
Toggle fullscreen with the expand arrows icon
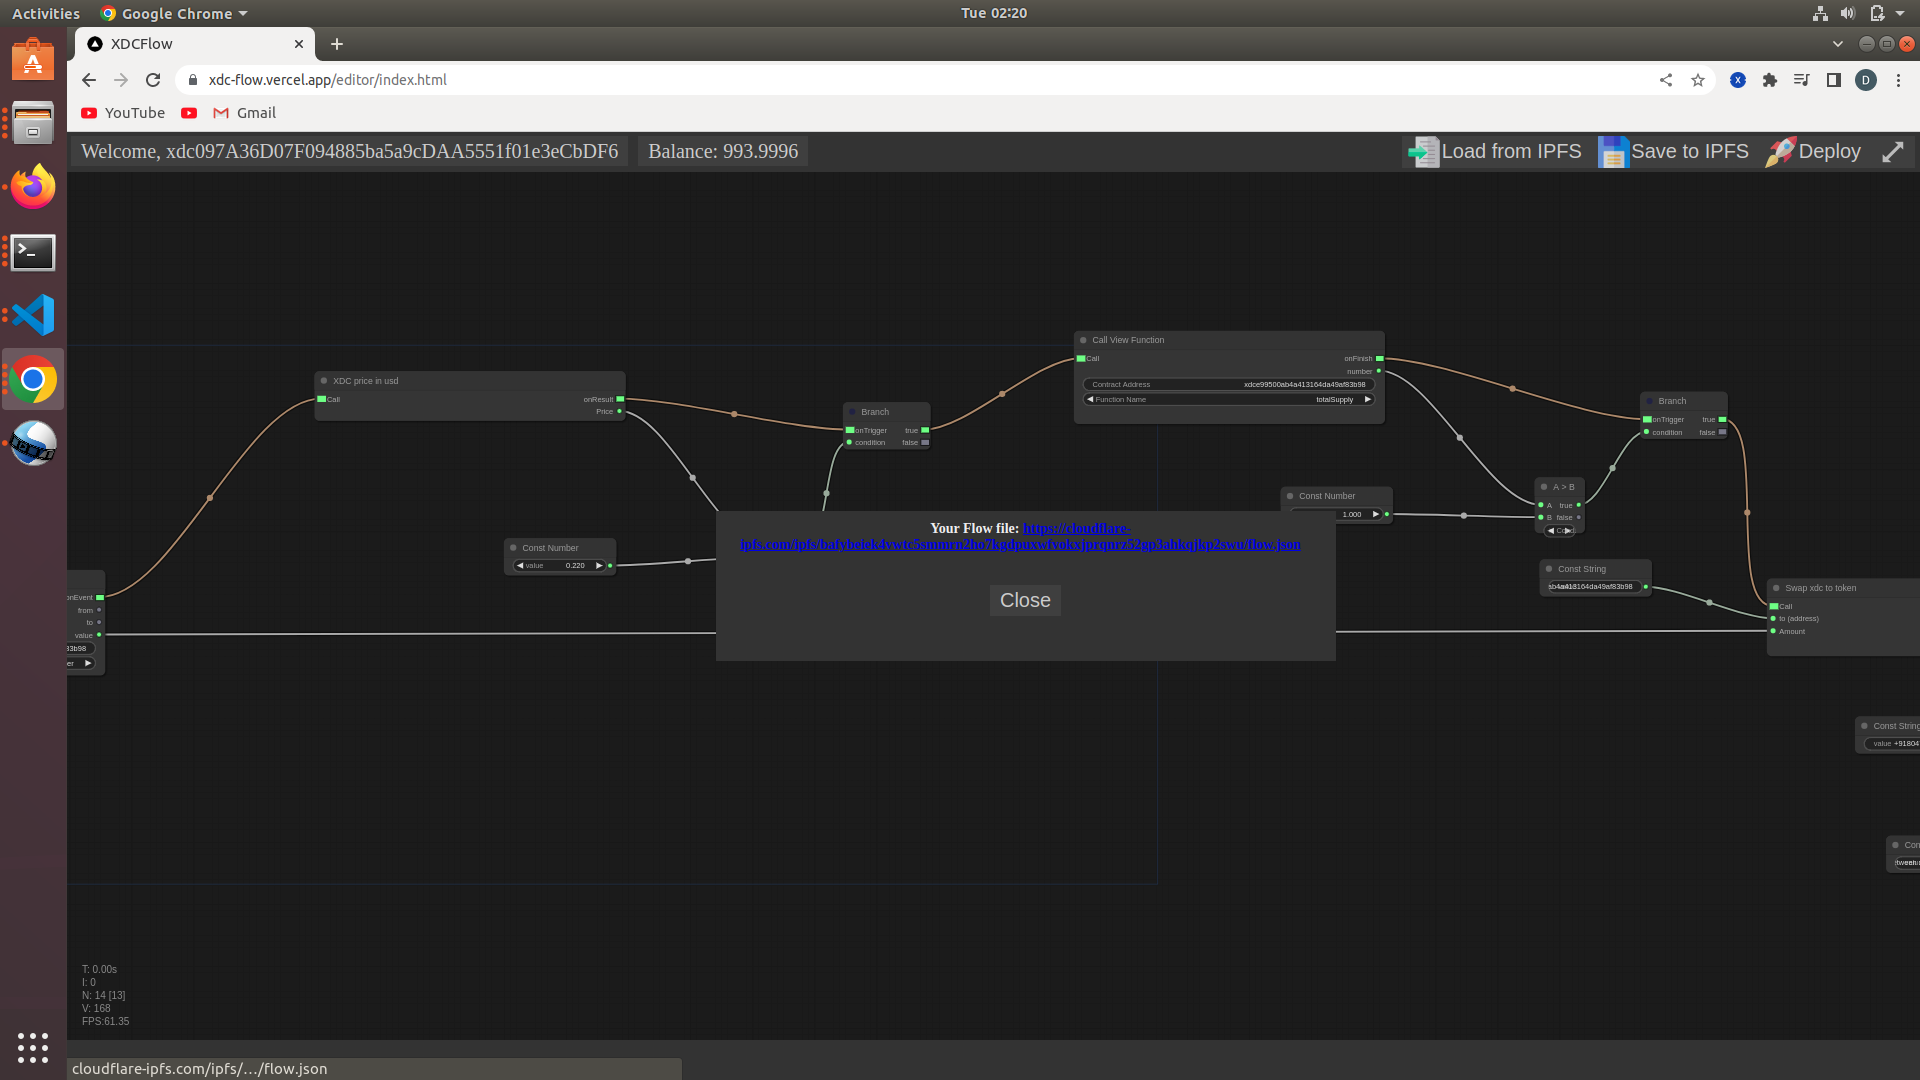tap(1892, 152)
